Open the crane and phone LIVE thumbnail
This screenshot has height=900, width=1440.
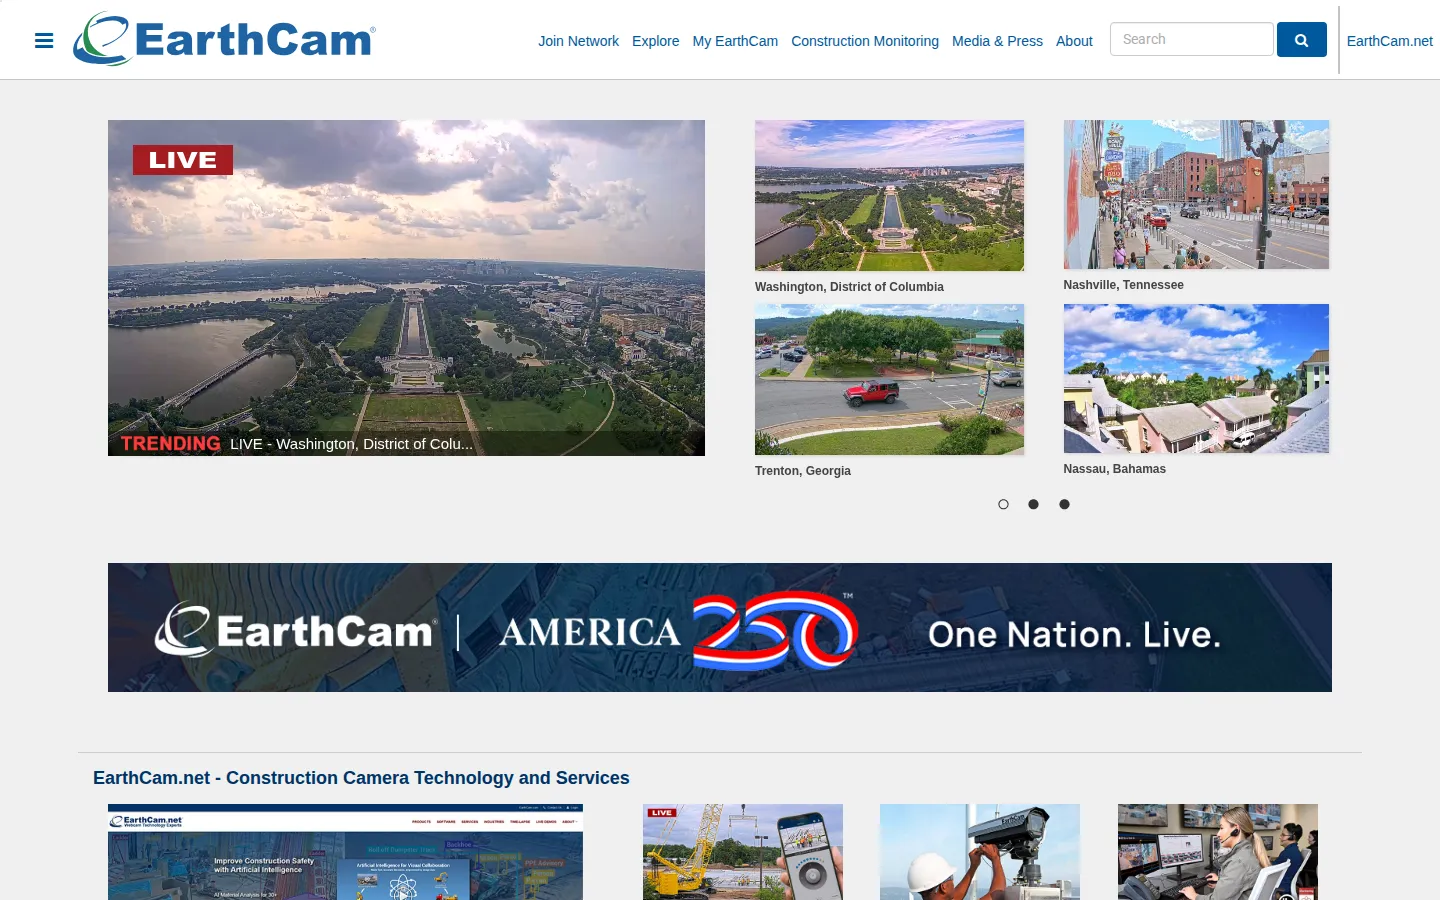[743, 852]
